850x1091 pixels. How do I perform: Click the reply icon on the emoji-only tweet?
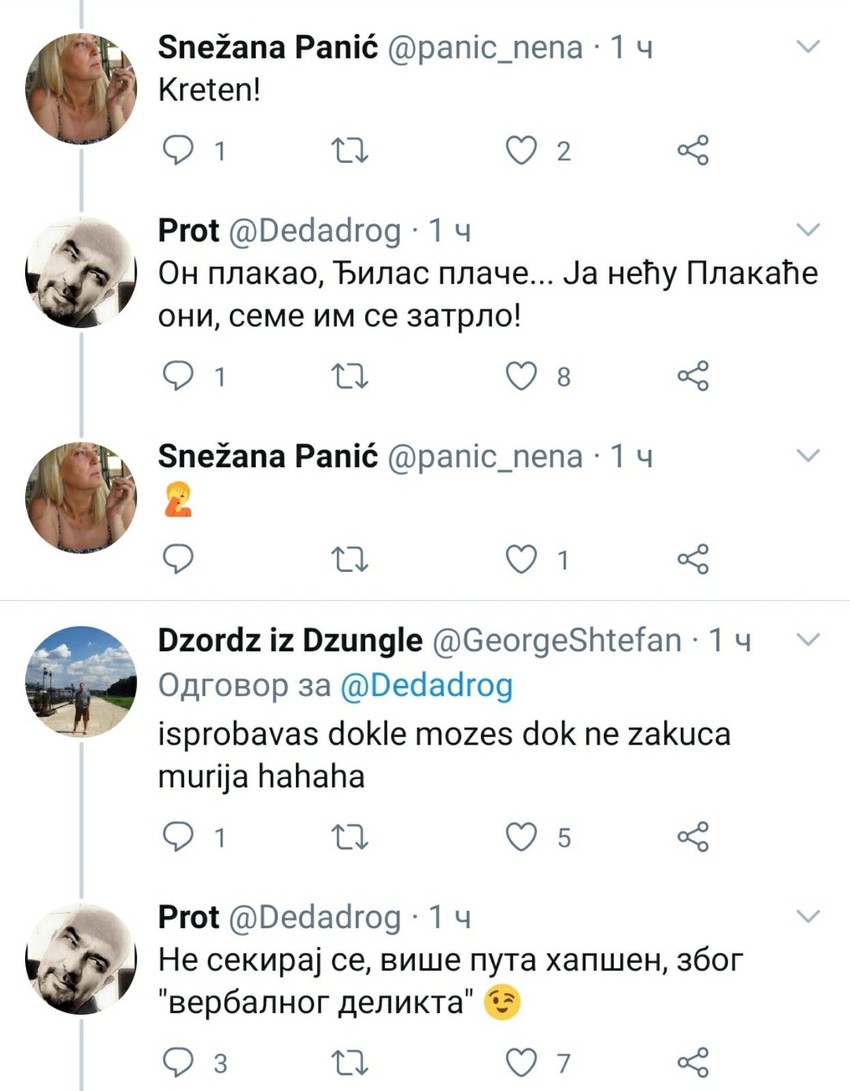pos(178,561)
